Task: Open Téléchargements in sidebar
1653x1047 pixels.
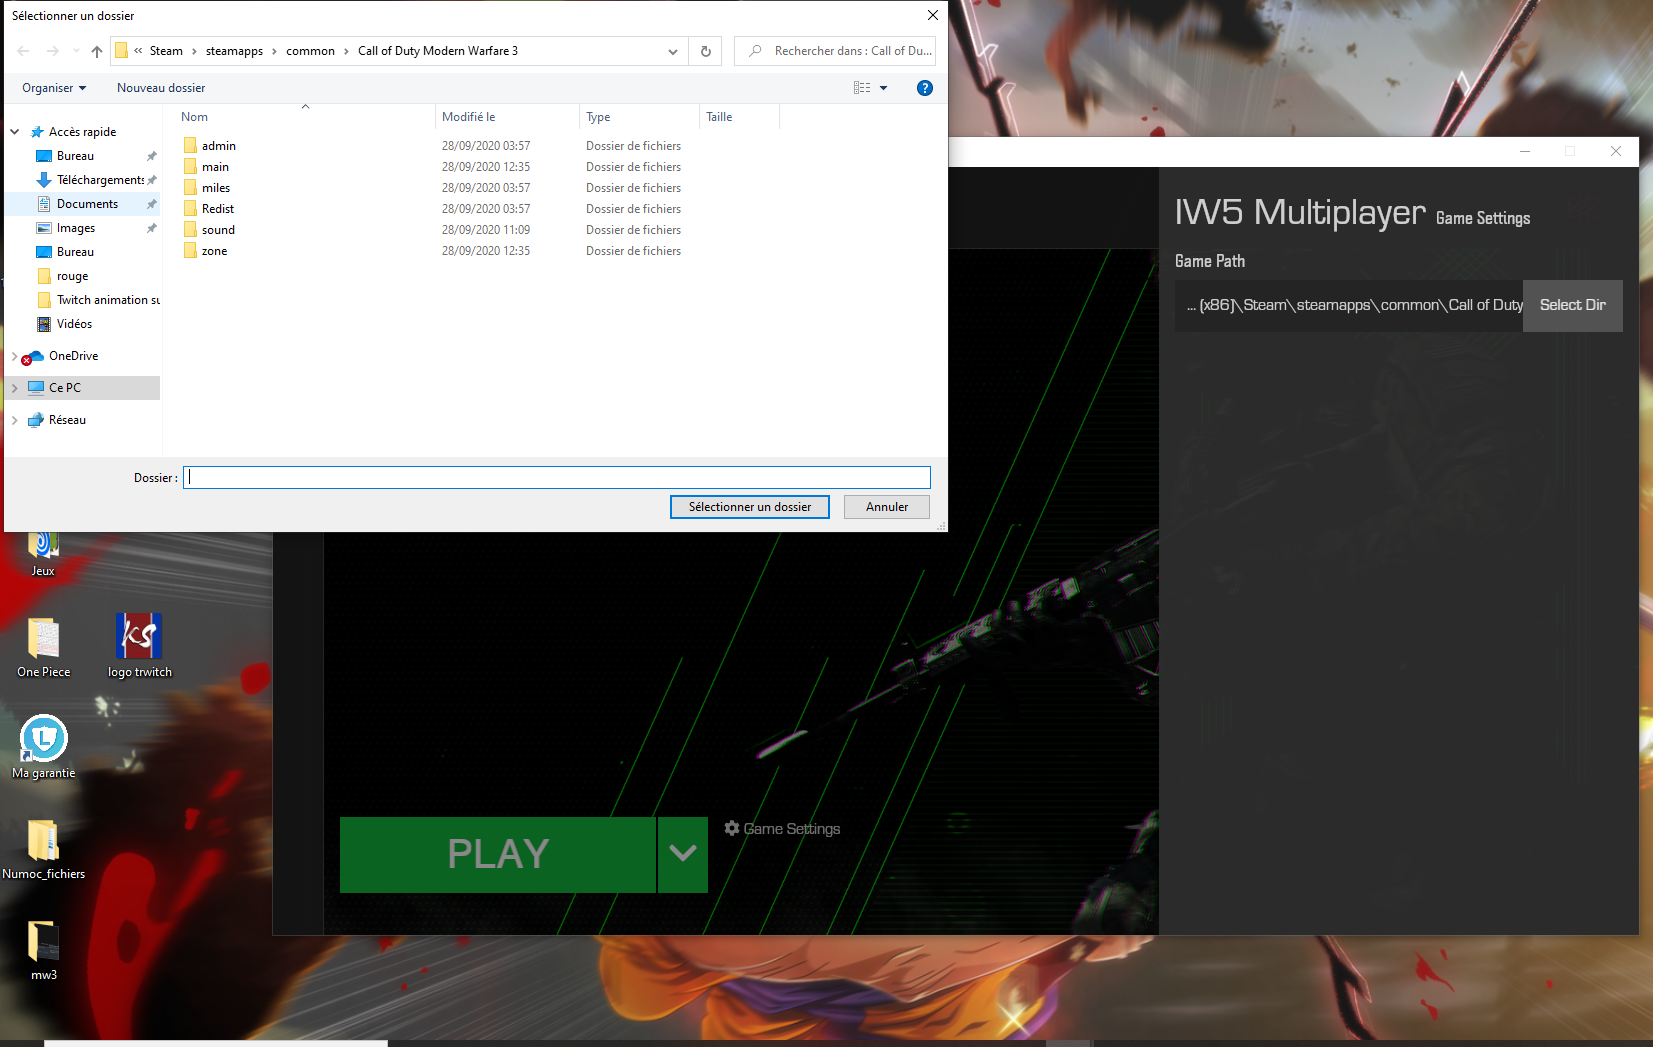Action: [x=100, y=180]
